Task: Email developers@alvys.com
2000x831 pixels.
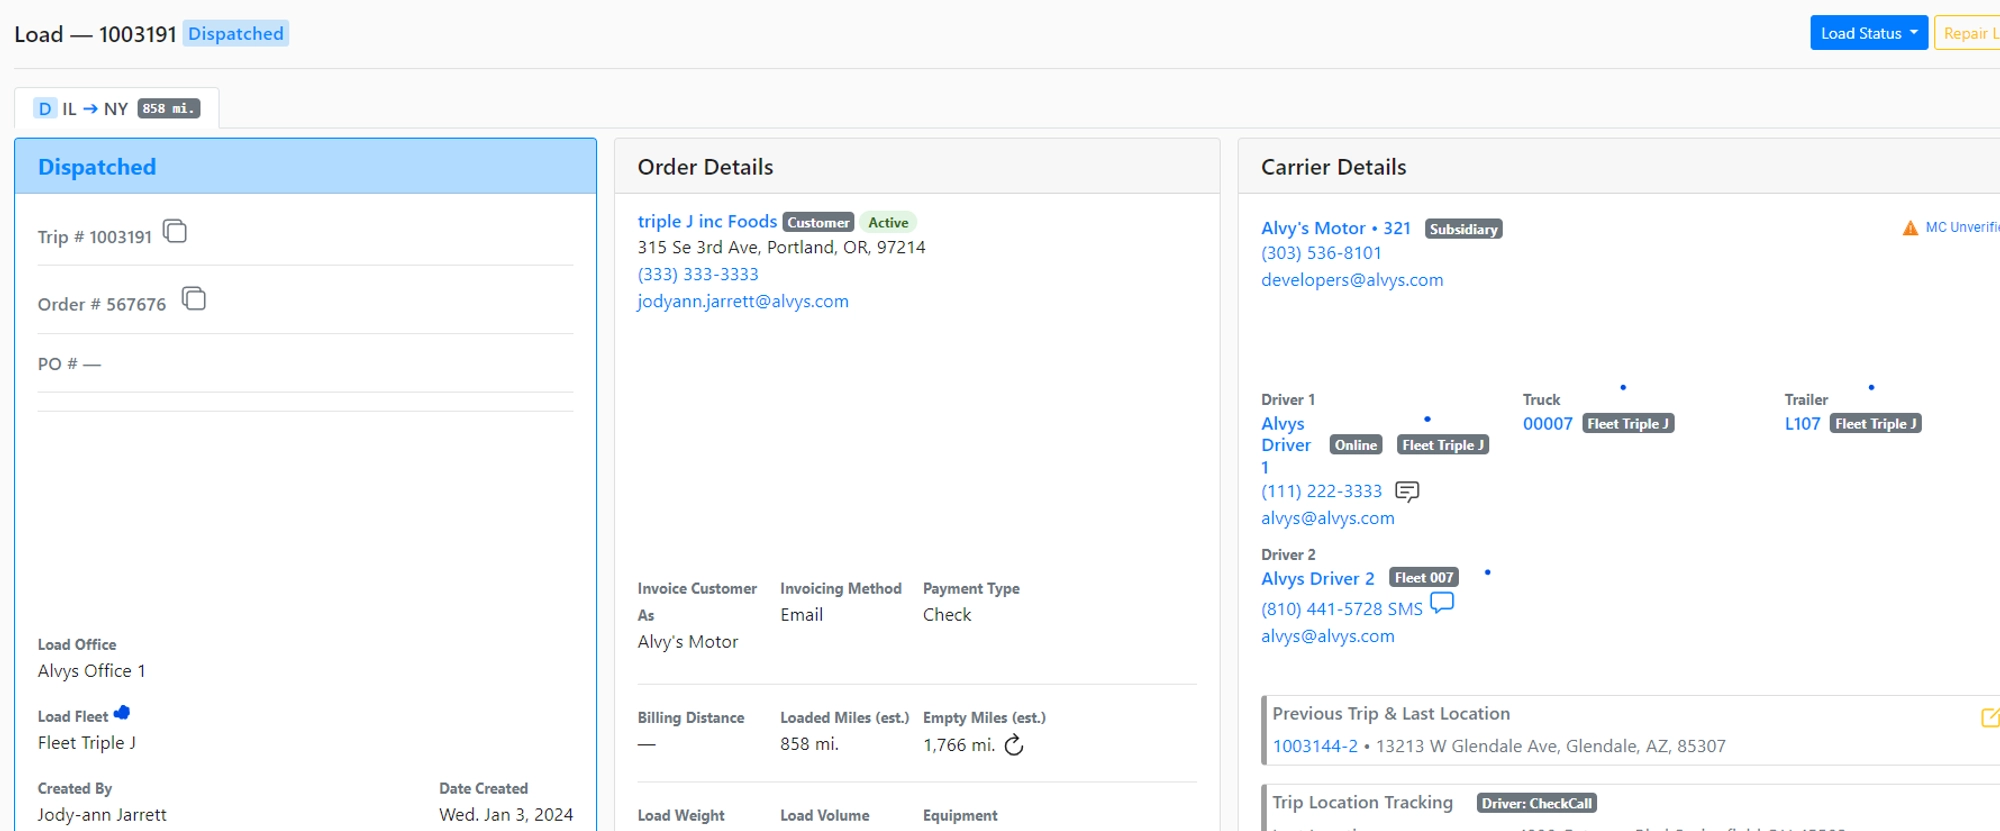Action: click(1352, 280)
